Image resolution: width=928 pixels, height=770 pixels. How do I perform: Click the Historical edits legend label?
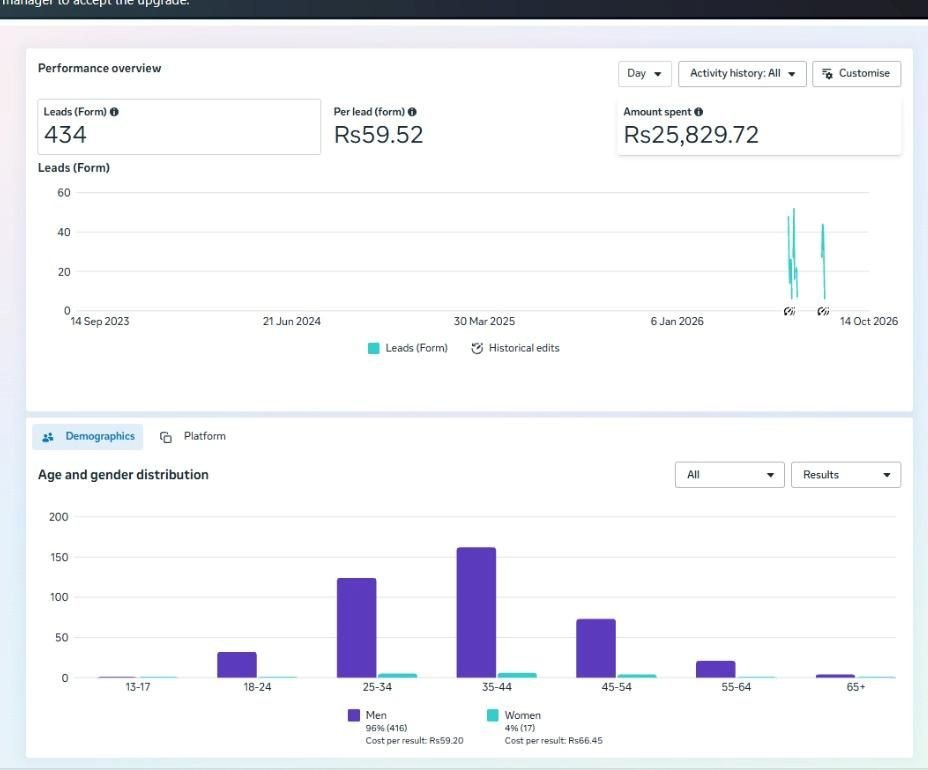coord(524,348)
